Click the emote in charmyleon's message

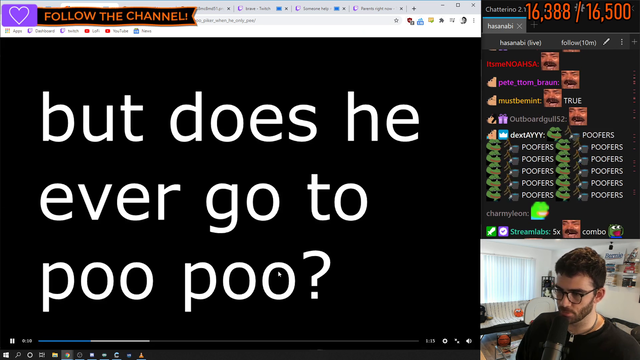[x=540, y=211]
